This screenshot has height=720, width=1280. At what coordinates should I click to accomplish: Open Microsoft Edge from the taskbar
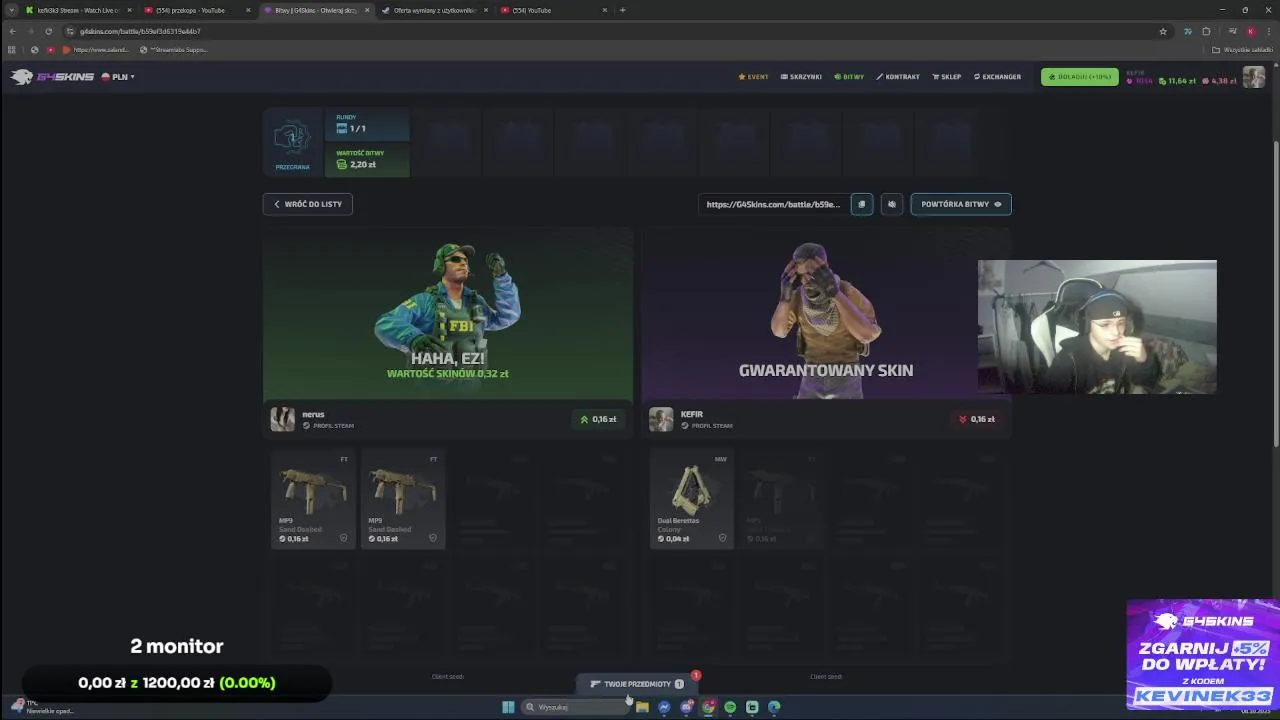(774, 707)
